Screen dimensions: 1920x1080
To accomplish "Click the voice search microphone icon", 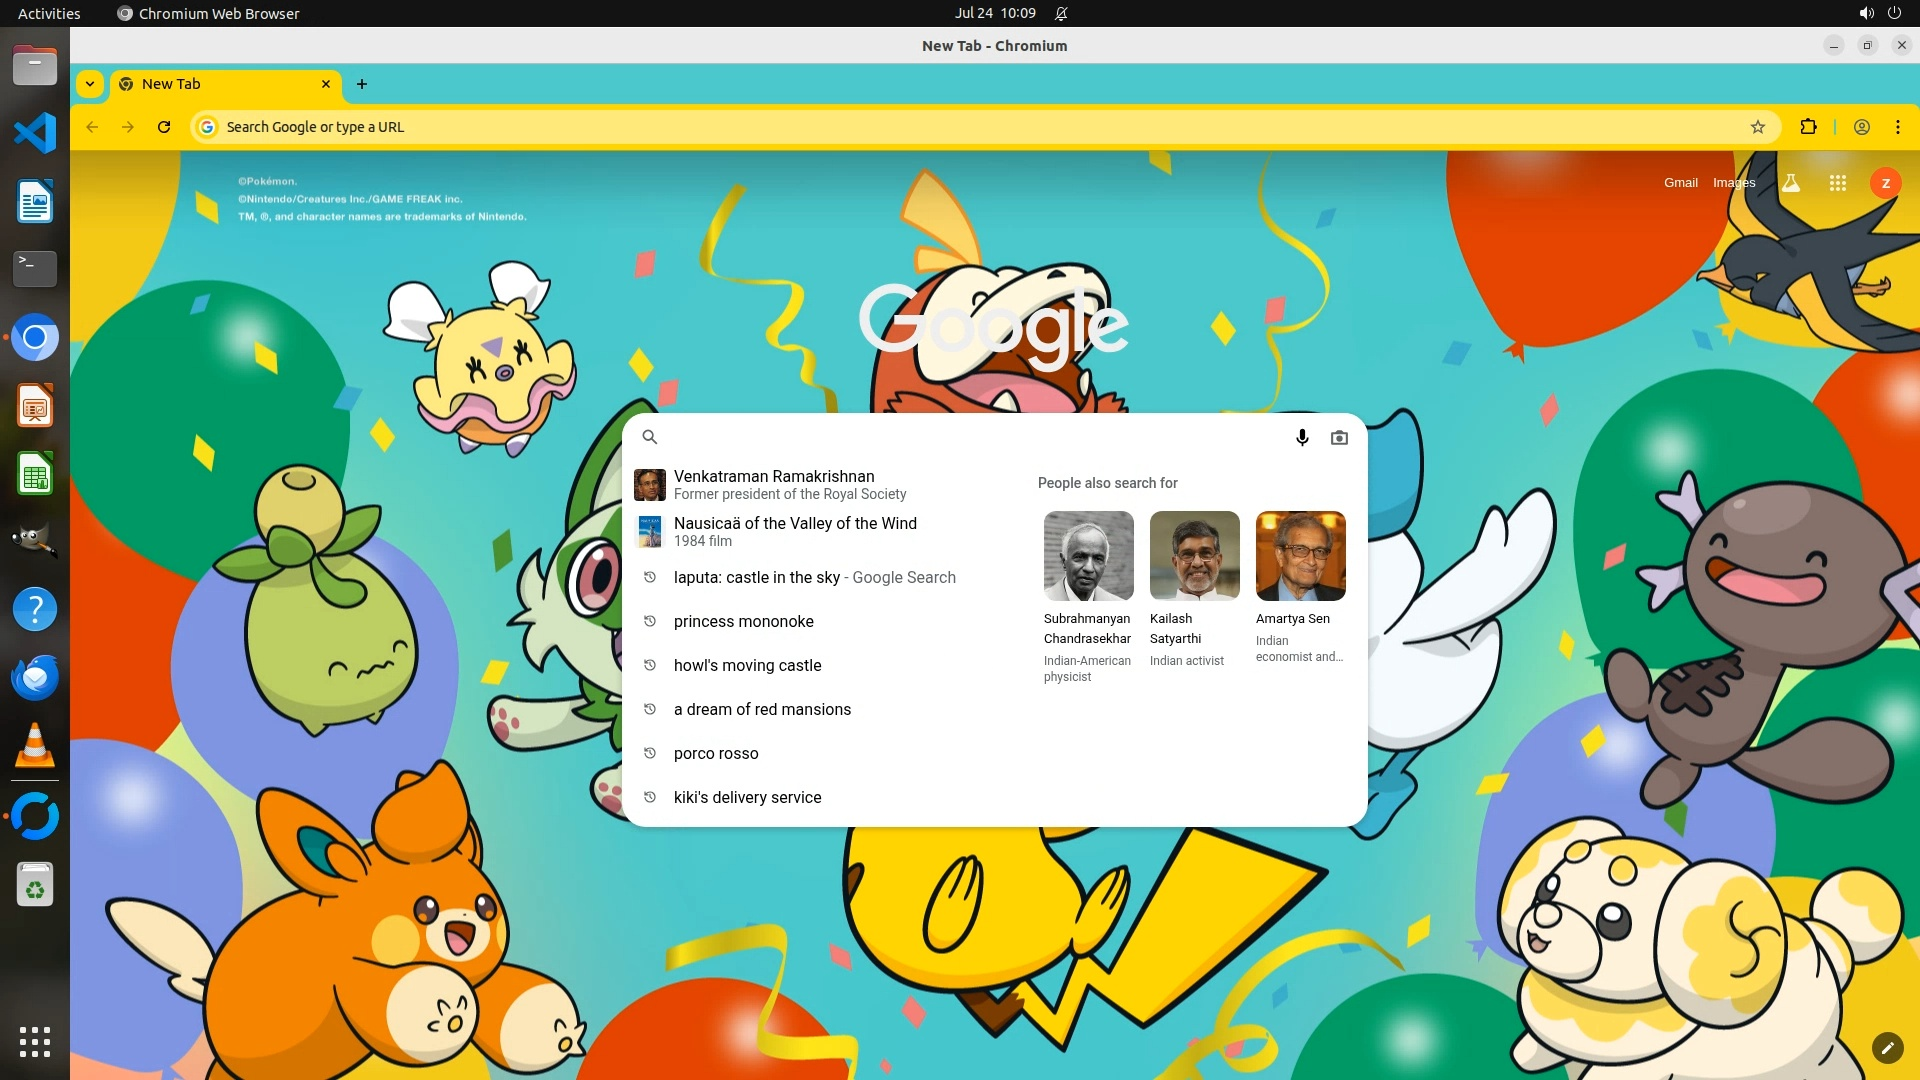I will click(x=1302, y=437).
